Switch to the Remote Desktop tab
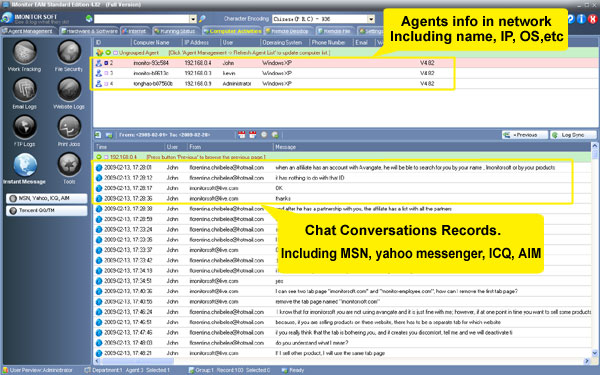600x375 pixels. point(287,31)
